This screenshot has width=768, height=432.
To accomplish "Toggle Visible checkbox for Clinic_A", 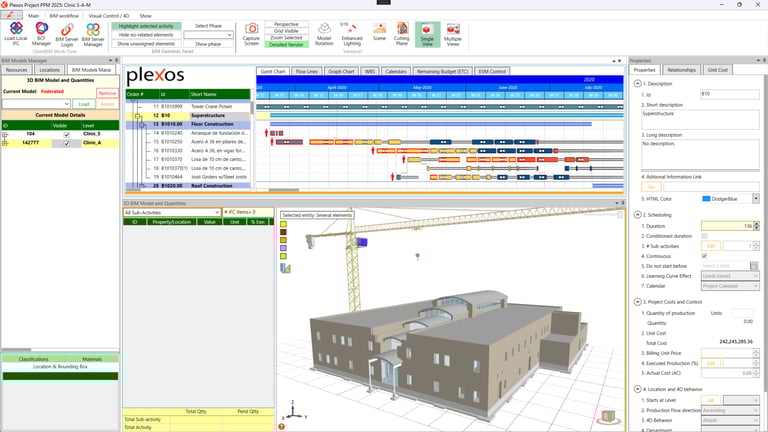I will pos(67,143).
